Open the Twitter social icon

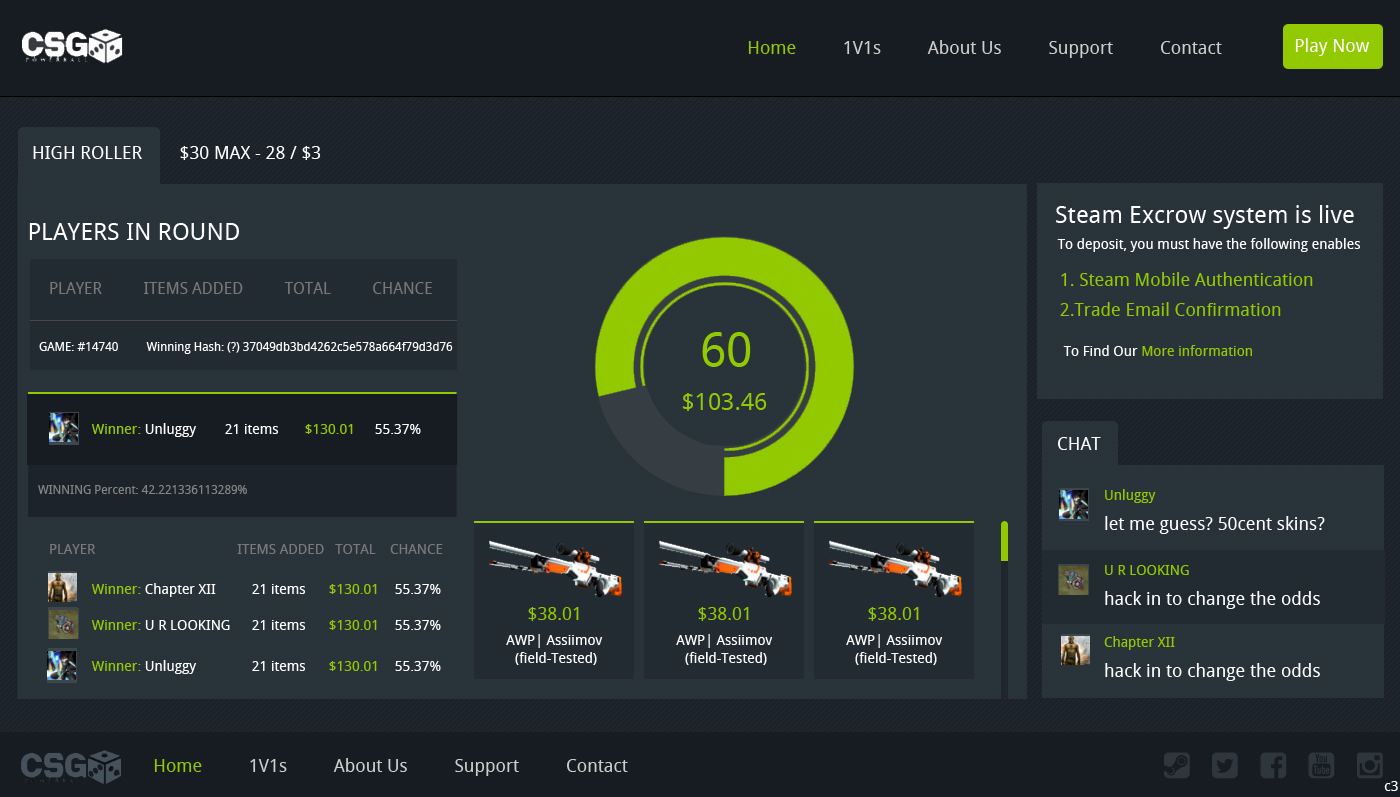point(1225,765)
